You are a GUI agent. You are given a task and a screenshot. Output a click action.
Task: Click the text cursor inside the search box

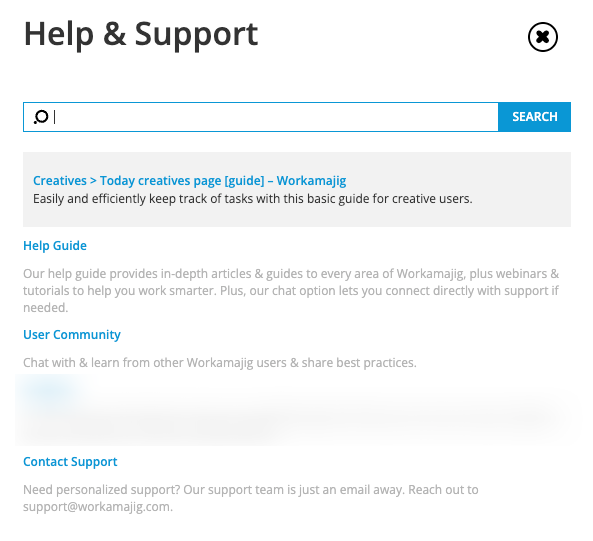pos(55,117)
